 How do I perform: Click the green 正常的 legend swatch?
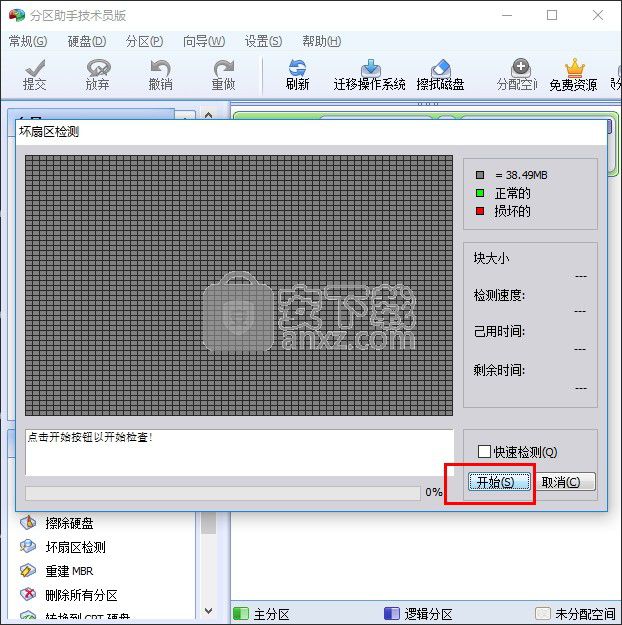(x=480, y=193)
